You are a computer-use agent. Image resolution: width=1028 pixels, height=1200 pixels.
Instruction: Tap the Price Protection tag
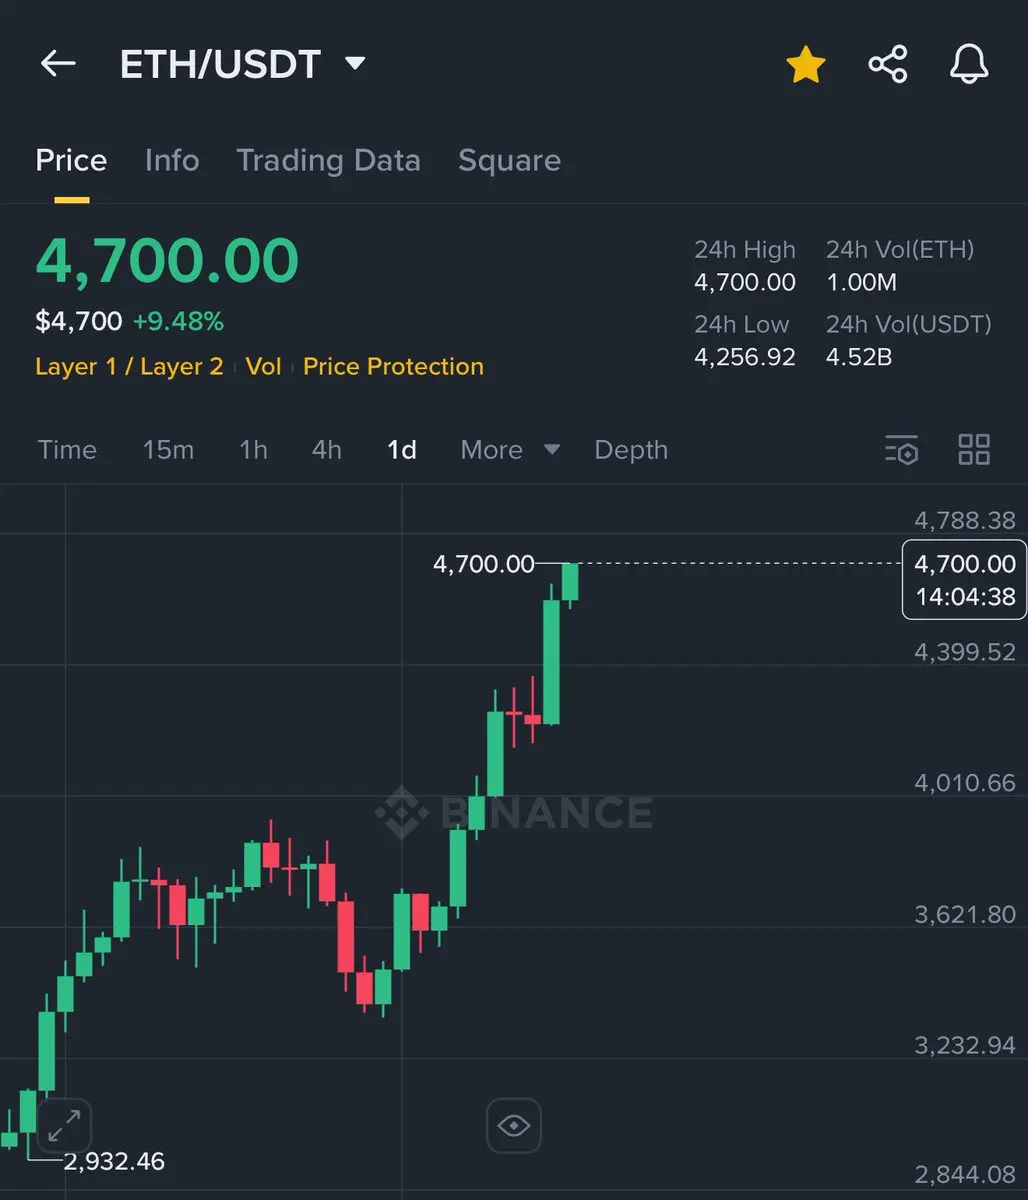click(x=393, y=367)
